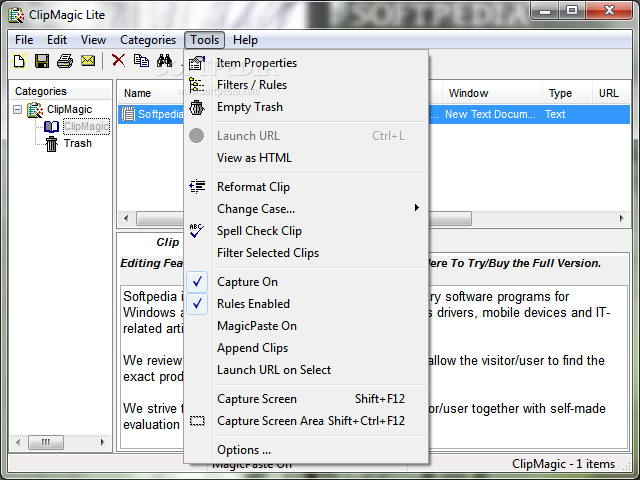
Task: Click the ClipMagic Lite title bar icon
Action: (x=16, y=15)
